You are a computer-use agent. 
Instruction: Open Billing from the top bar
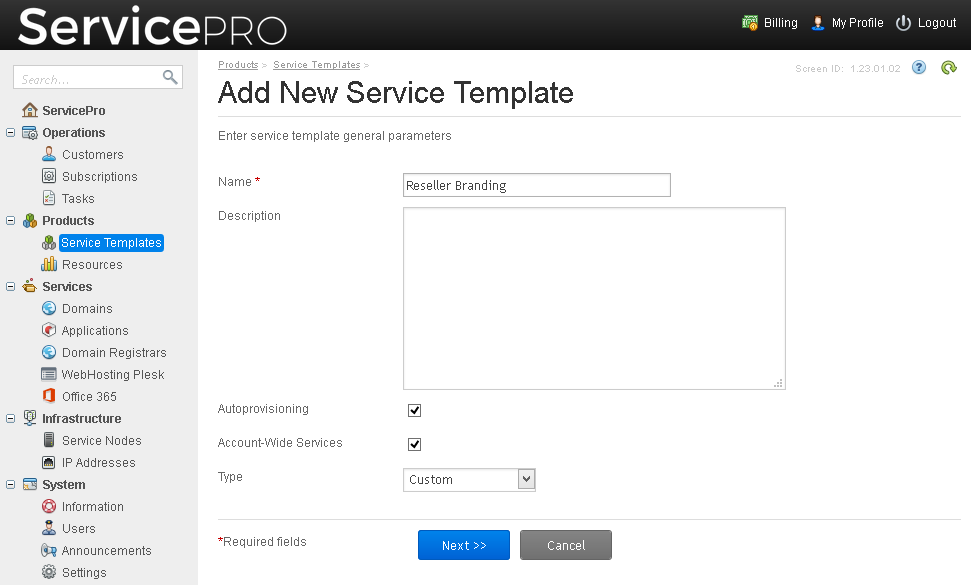click(770, 23)
